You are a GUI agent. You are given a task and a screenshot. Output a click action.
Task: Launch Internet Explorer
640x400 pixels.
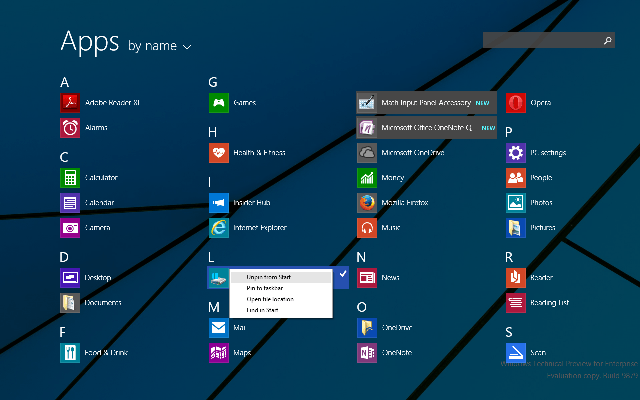tap(248, 228)
